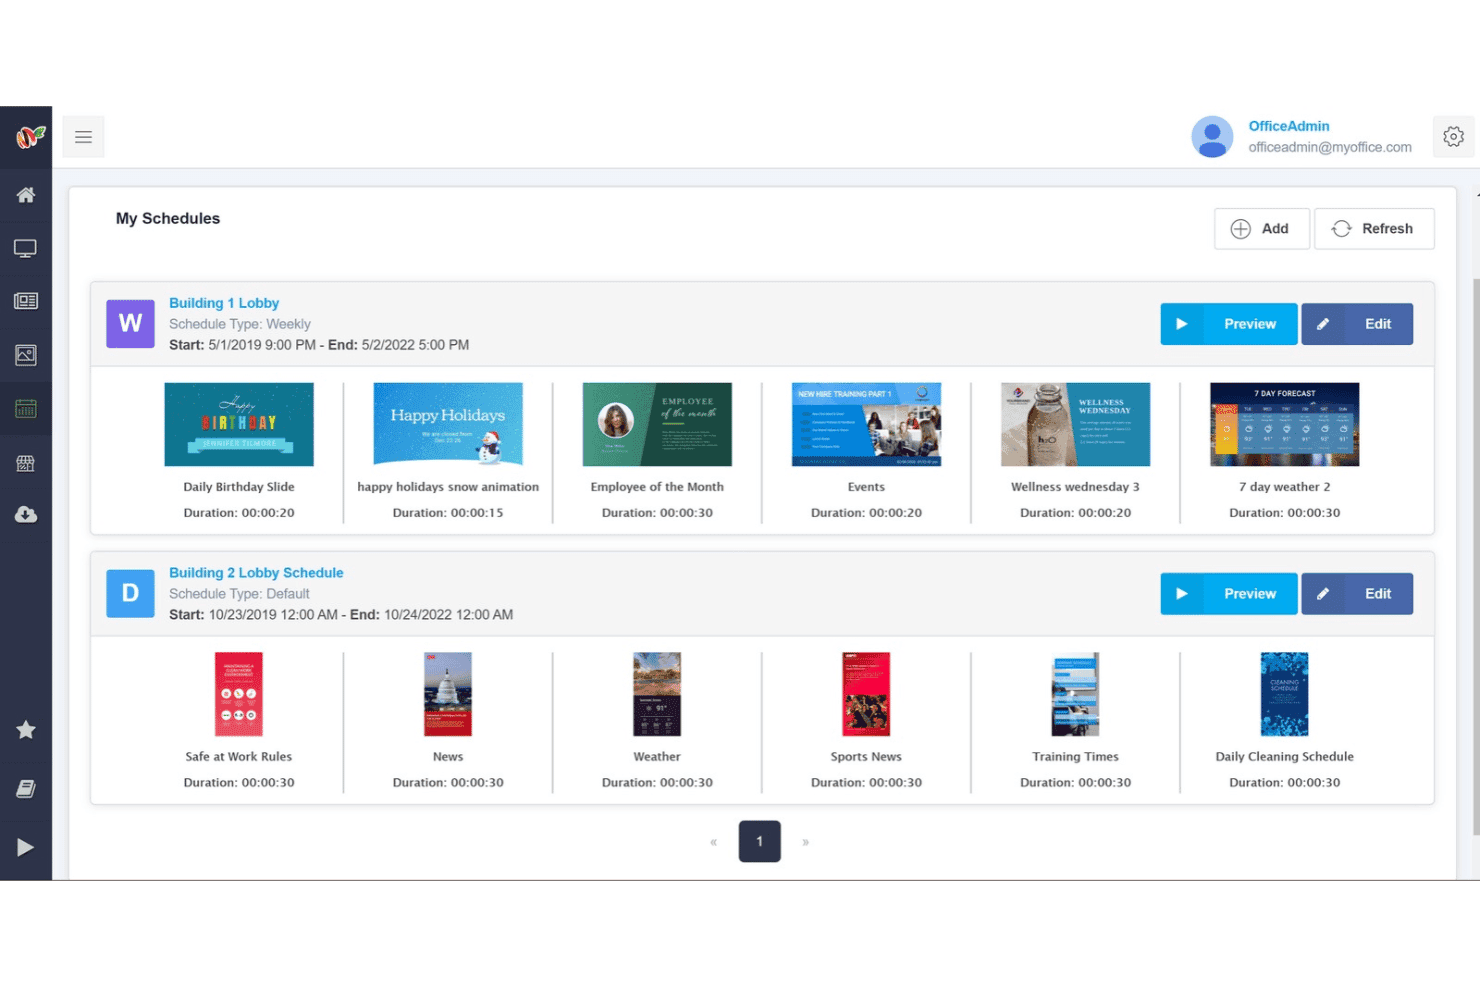
Task: Add a new schedule
Action: click(x=1261, y=229)
